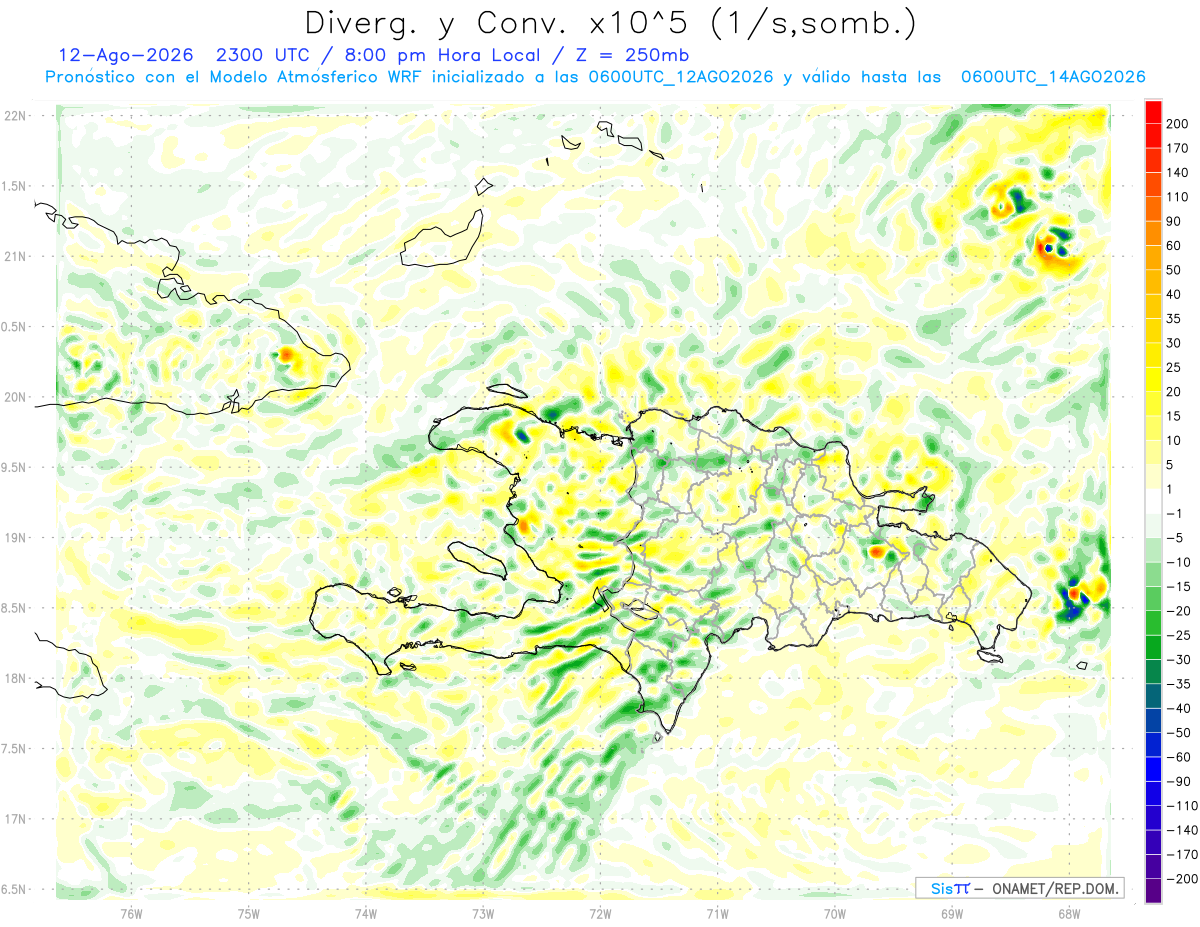This screenshot has width=1200, height=927.
Task: Click the latitude label '17N'
Action: coord(15,819)
